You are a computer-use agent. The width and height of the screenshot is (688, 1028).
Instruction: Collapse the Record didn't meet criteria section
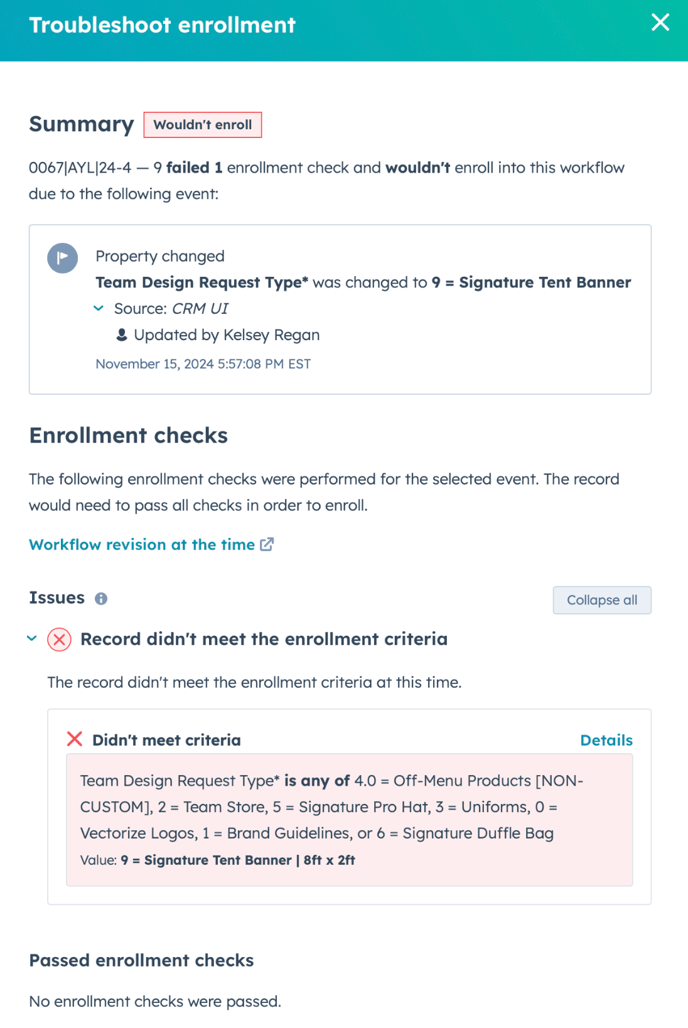33,639
